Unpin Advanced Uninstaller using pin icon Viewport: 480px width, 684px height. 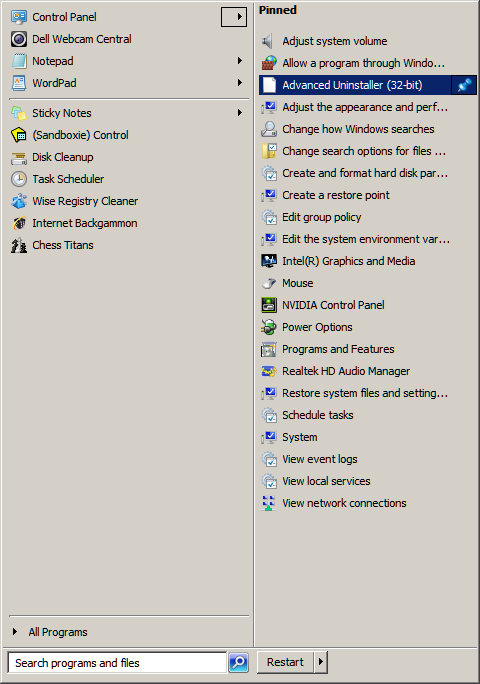[x=464, y=85]
